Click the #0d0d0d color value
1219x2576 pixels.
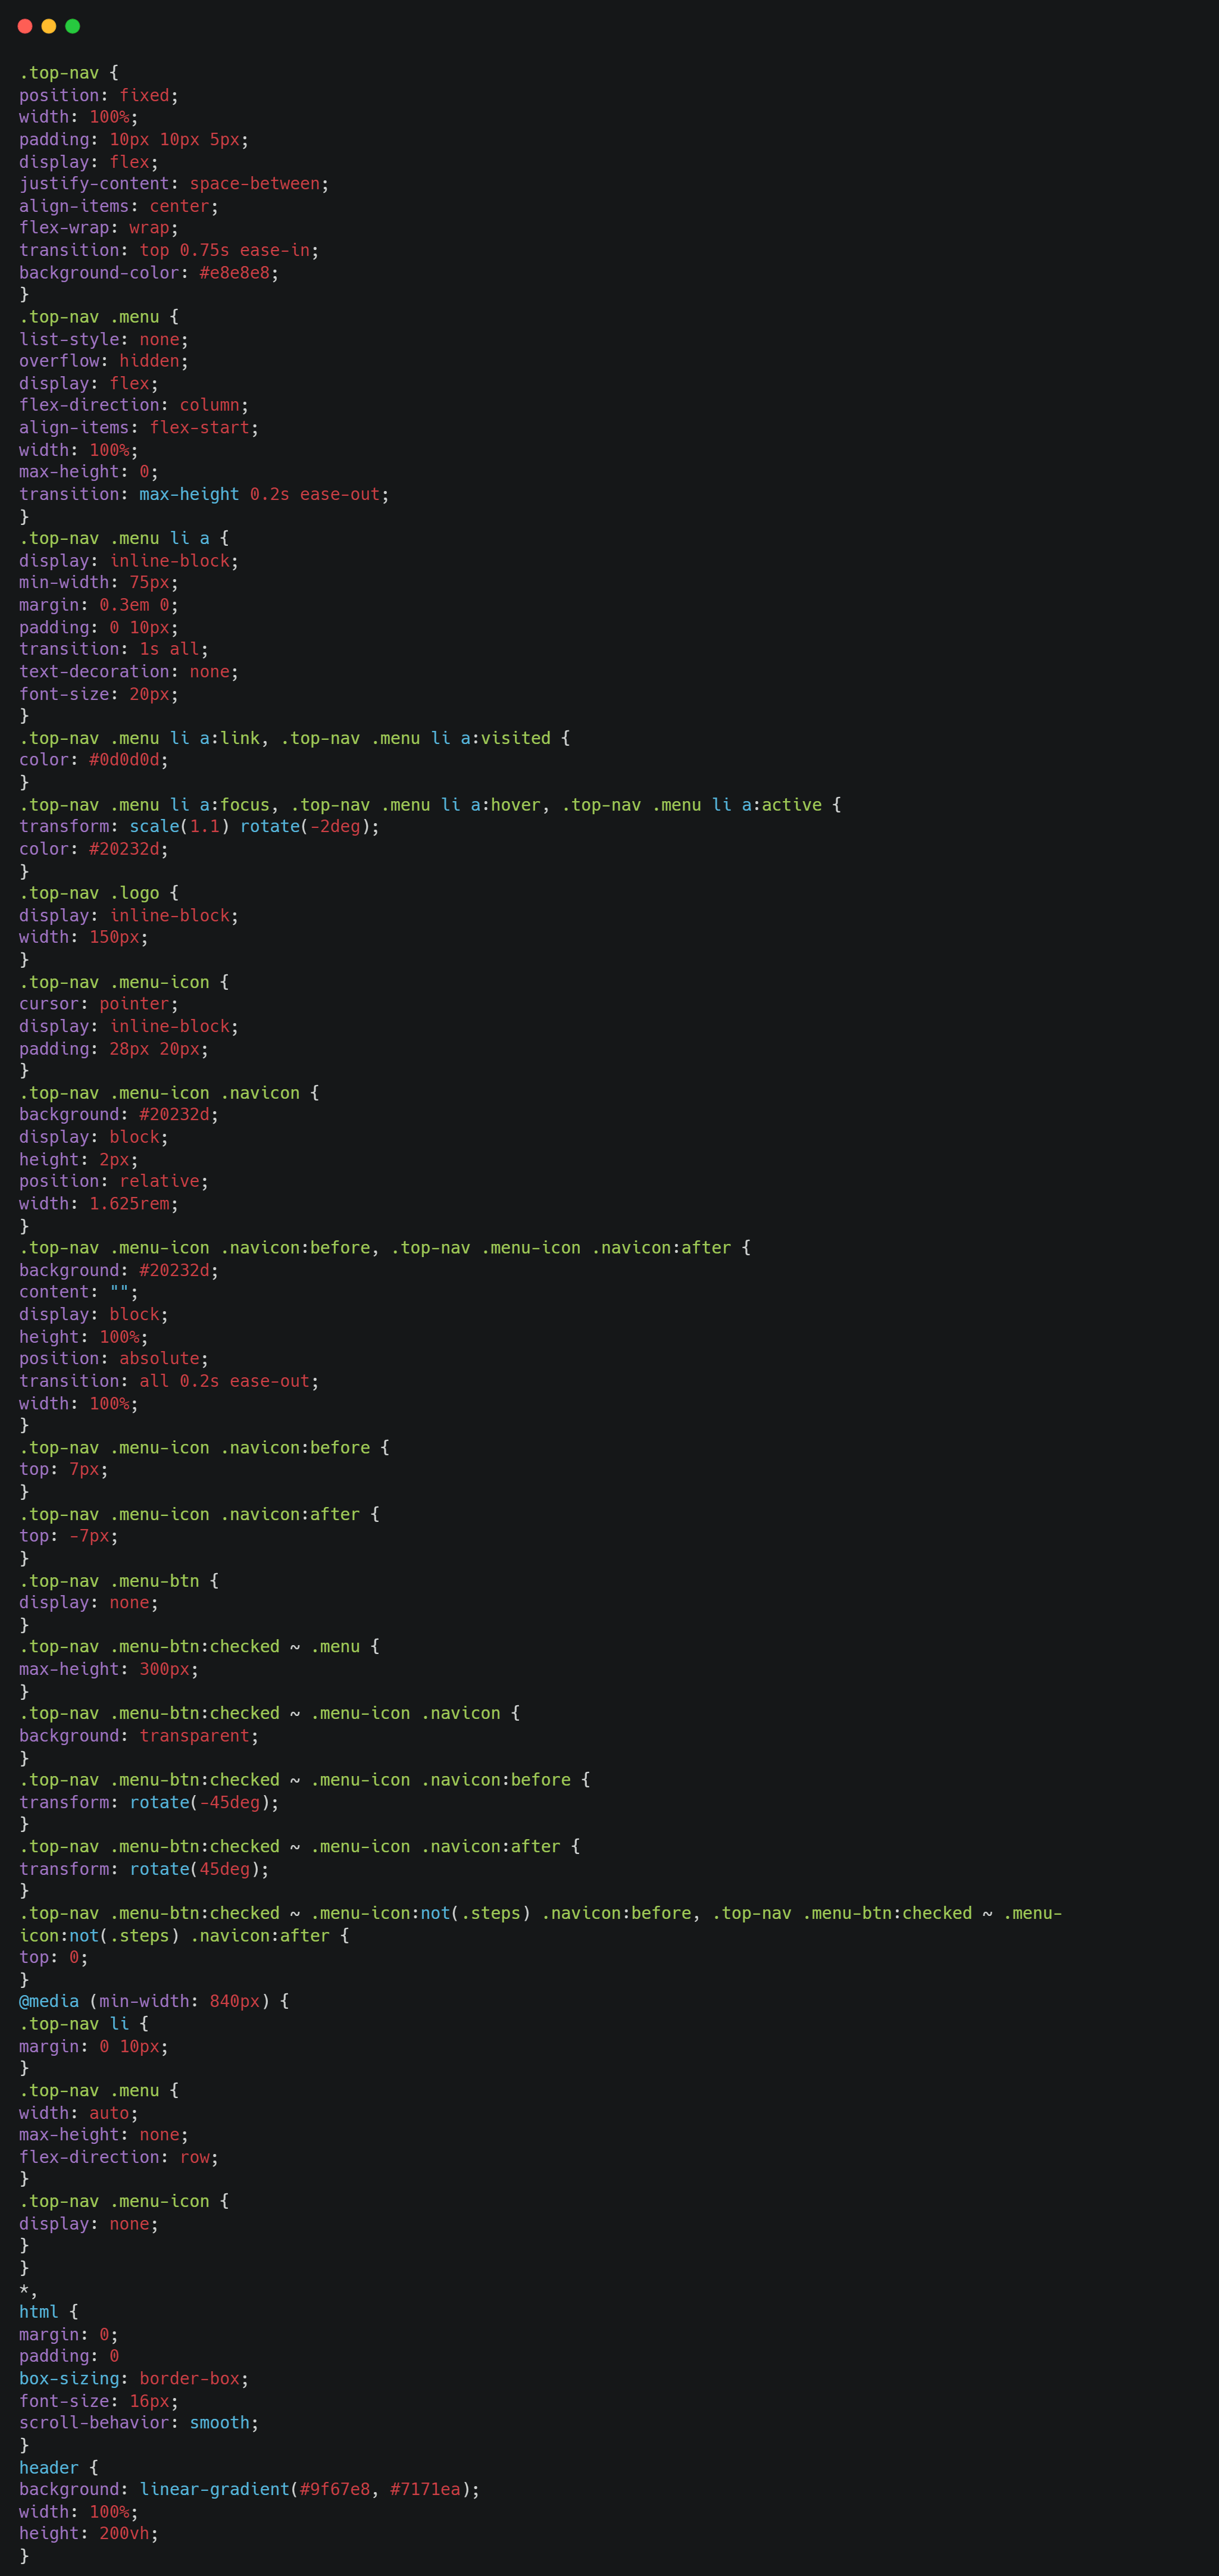pos(124,760)
